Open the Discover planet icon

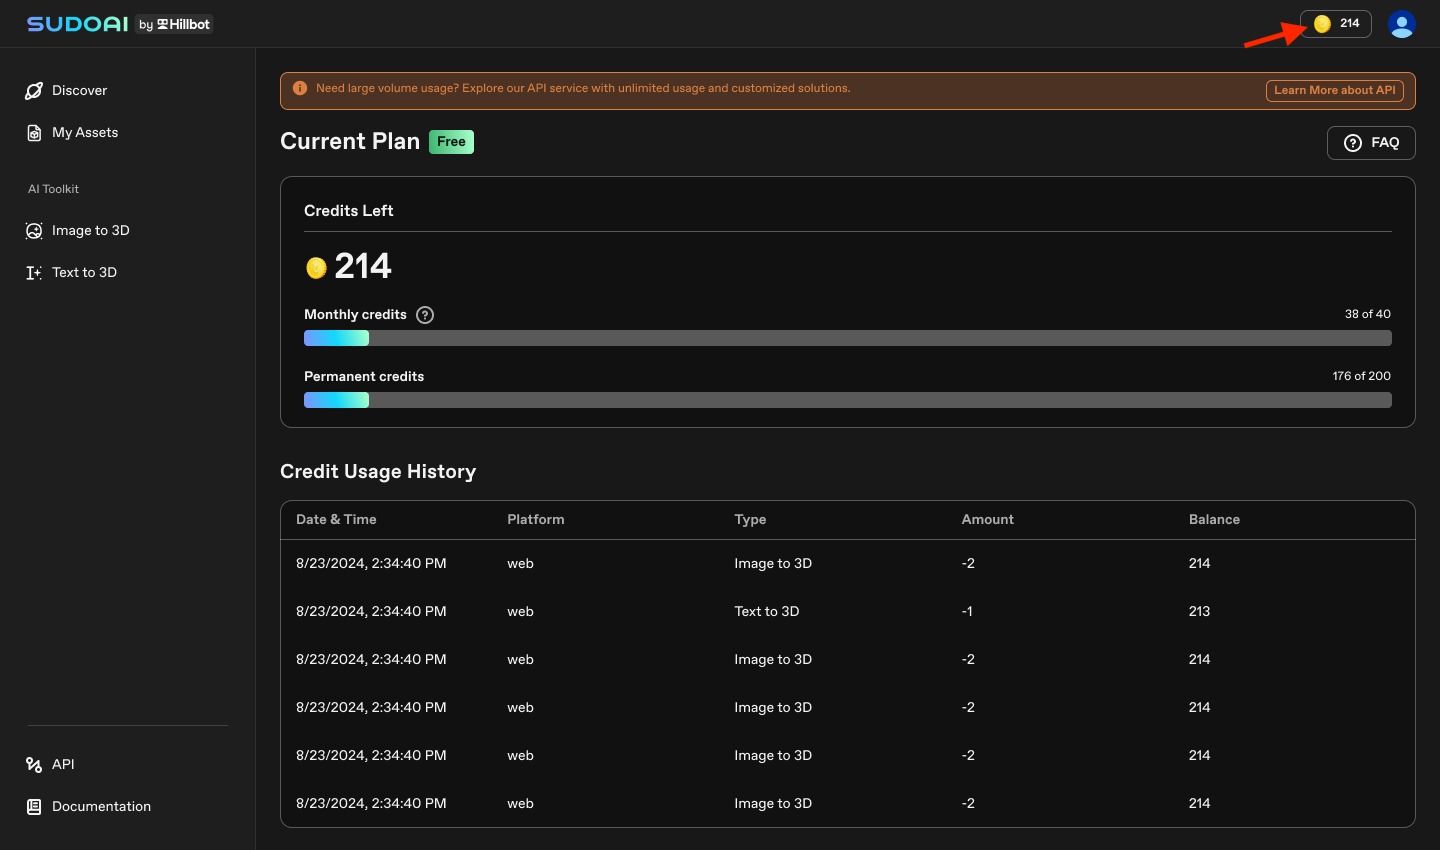pyautogui.click(x=34, y=91)
